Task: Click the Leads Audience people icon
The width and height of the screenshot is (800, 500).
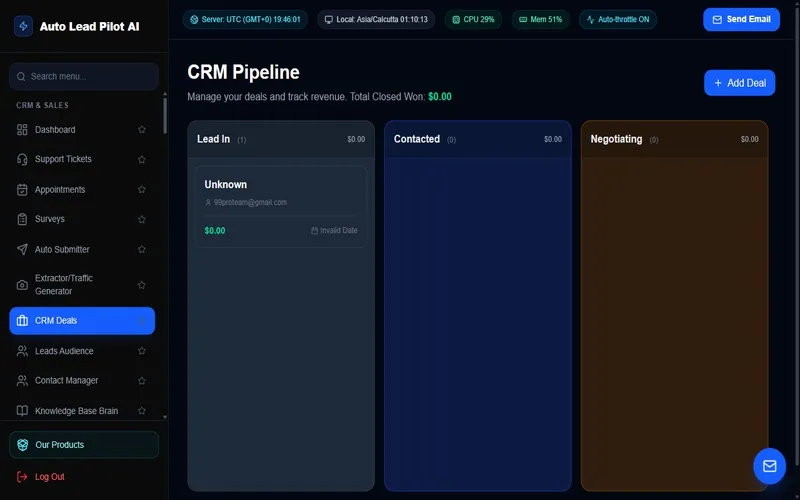Action: (x=22, y=351)
